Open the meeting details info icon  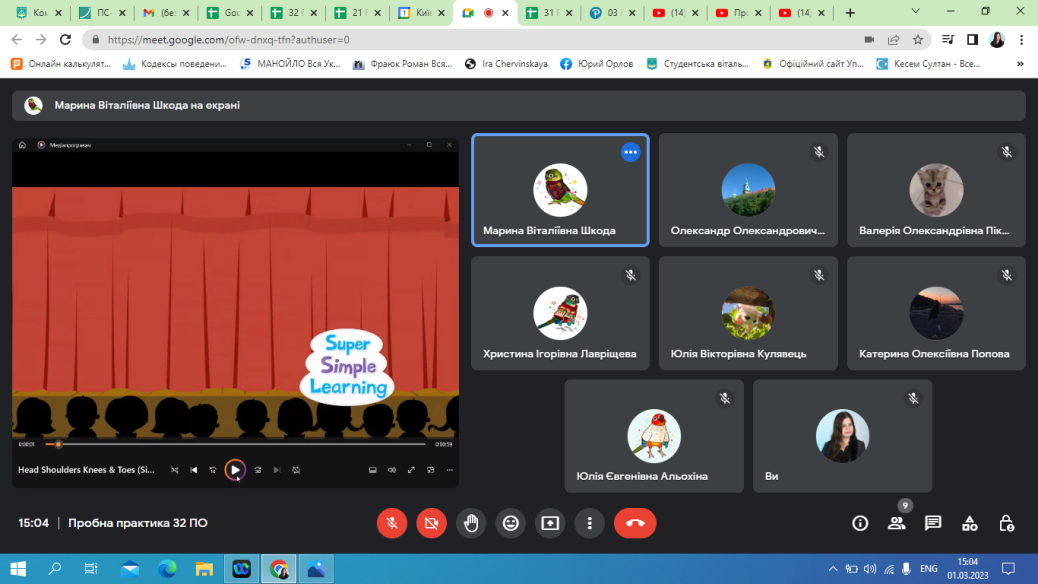[x=859, y=523]
